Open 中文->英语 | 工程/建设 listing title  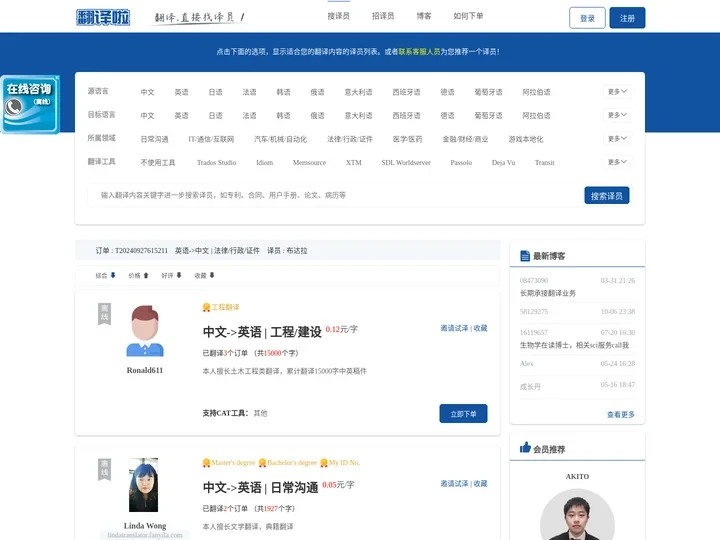[x=262, y=332]
